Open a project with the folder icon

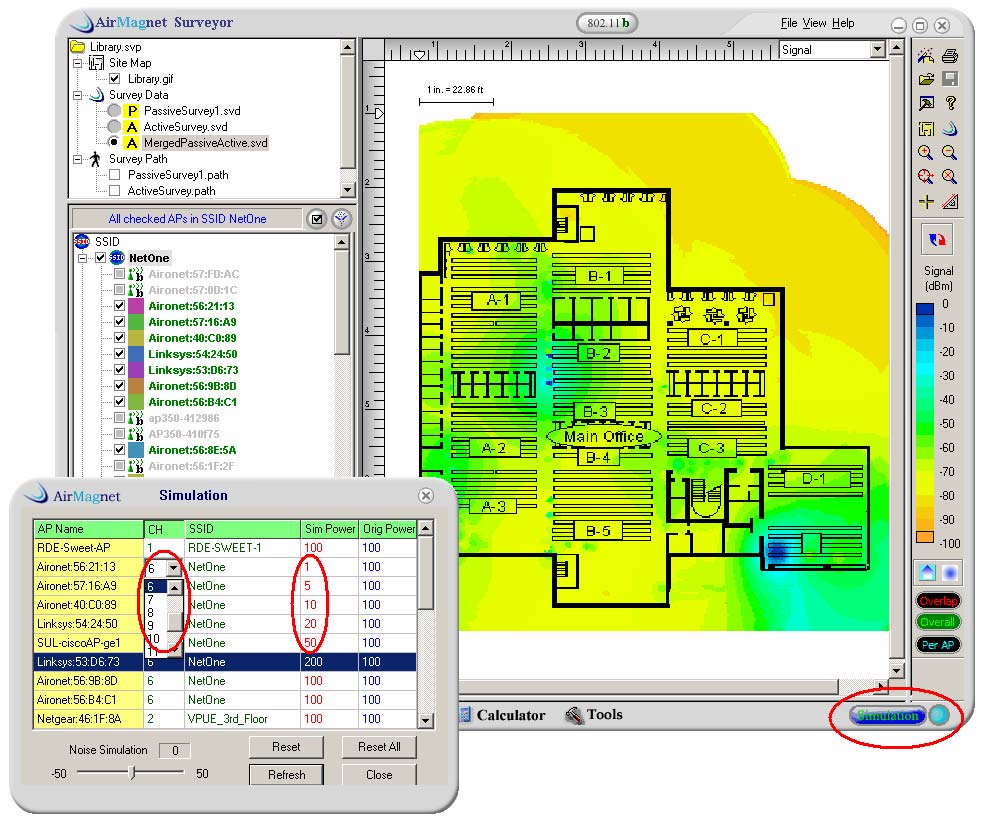coord(926,79)
